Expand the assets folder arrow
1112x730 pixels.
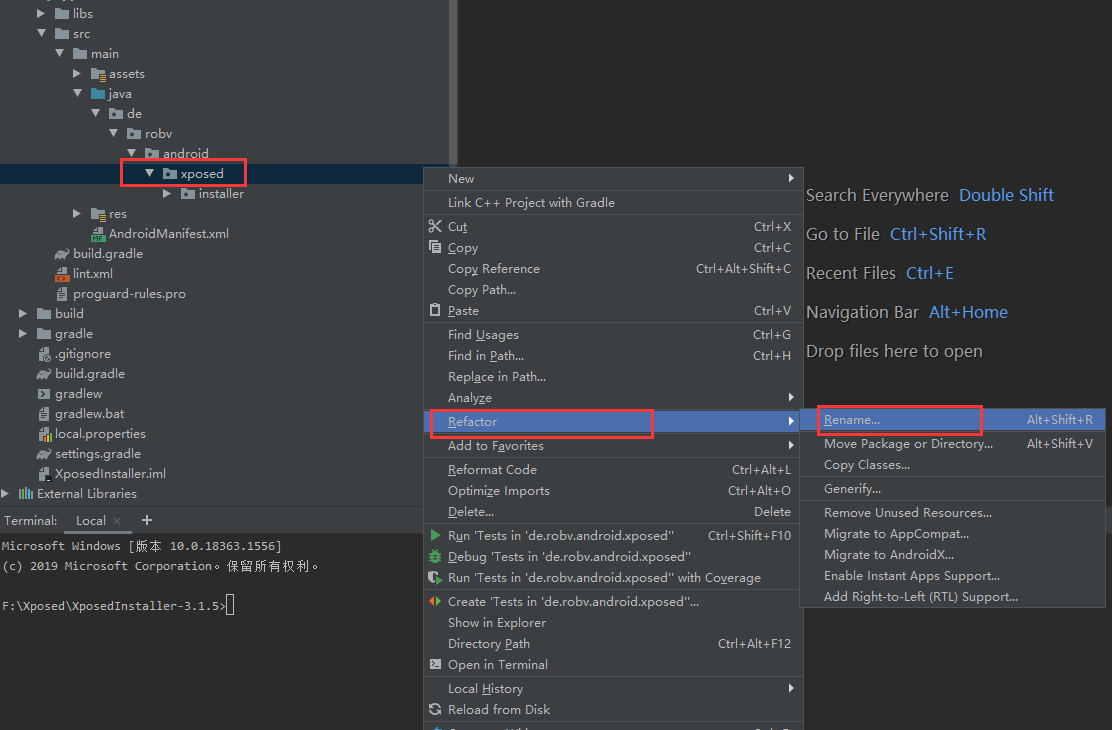(x=77, y=74)
